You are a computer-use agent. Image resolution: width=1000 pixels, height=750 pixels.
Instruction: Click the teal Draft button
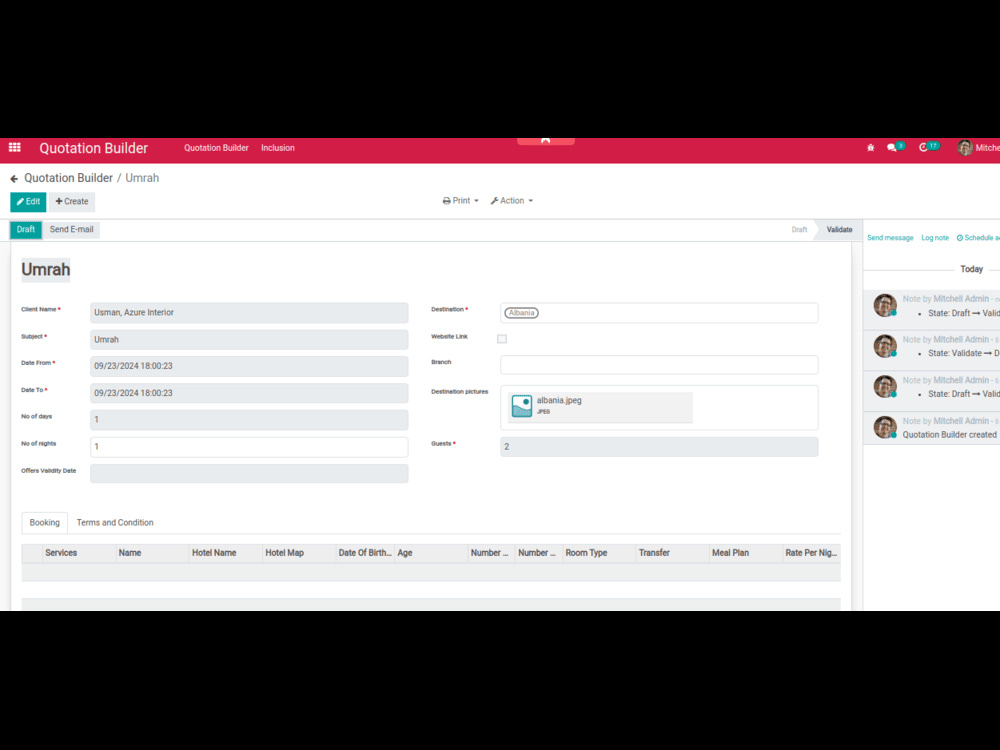click(26, 230)
